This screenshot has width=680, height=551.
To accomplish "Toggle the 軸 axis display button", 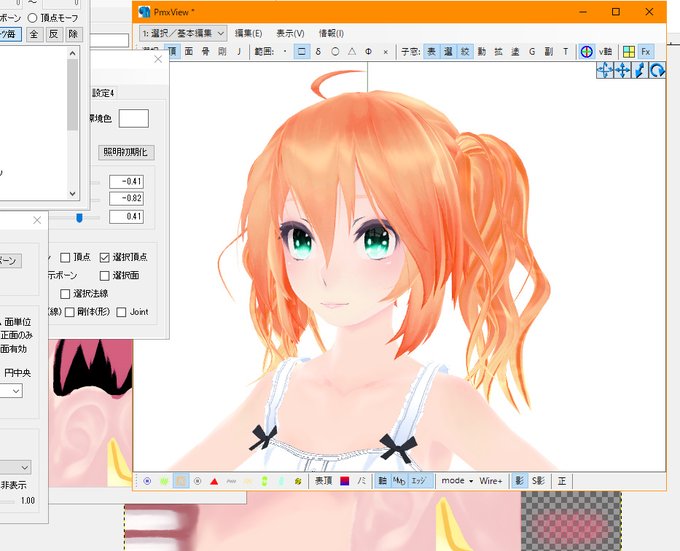I will pyautogui.click(x=382, y=481).
